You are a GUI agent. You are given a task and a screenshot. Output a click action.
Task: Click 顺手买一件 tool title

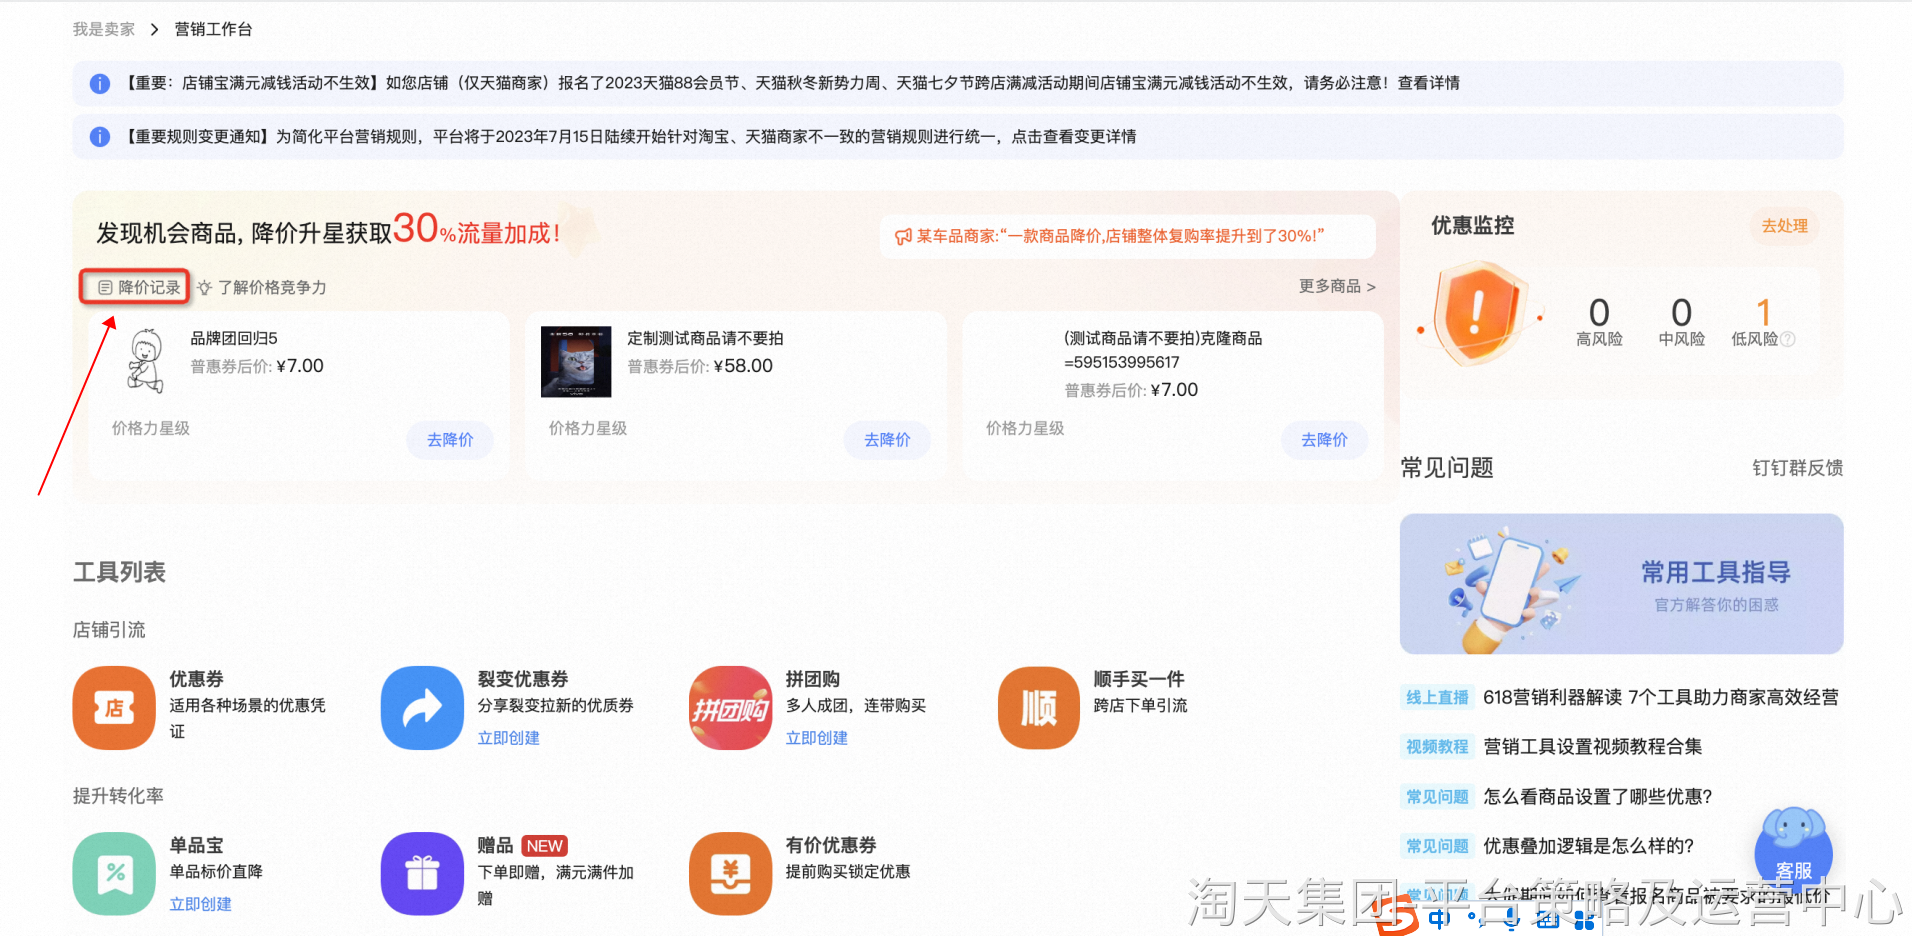(x=1139, y=679)
